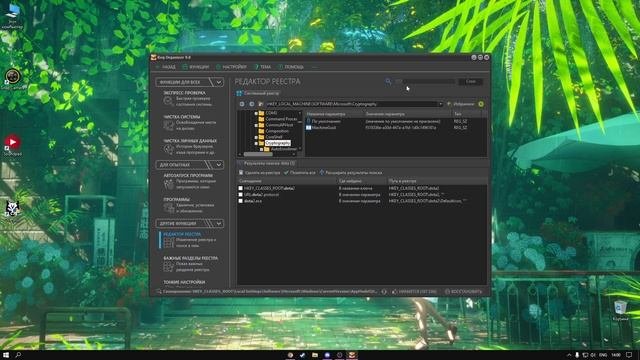Viewport: 640px width, 360px height.
Task: Open taskbar search
Action: coord(18,355)
